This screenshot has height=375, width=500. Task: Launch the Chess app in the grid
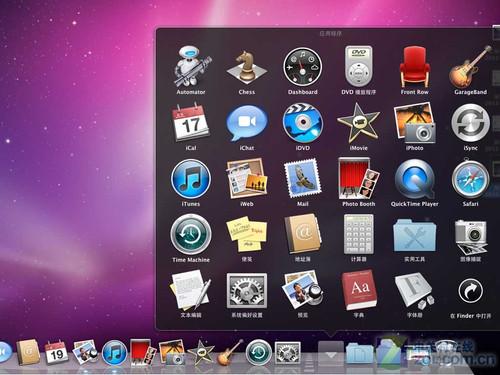(x=247, y=66)
